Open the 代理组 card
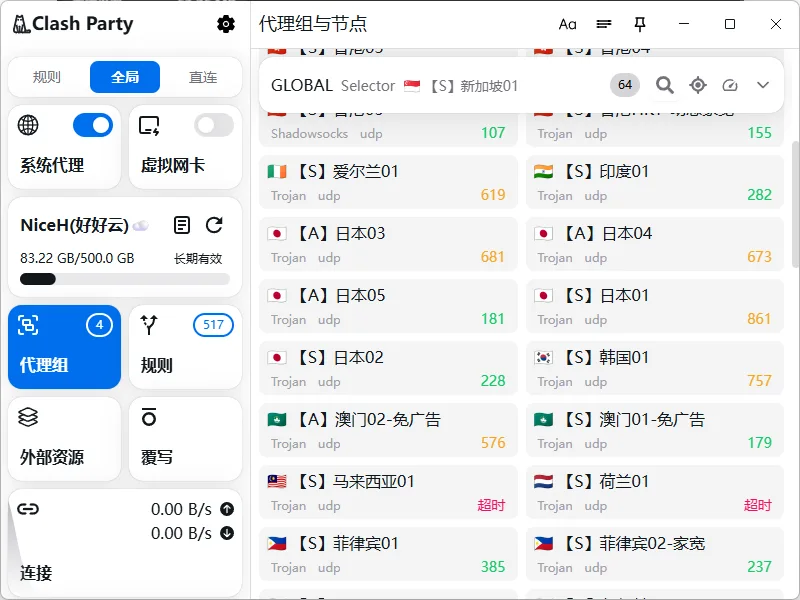Screen dimensions: 800x600 coord(64,347)
